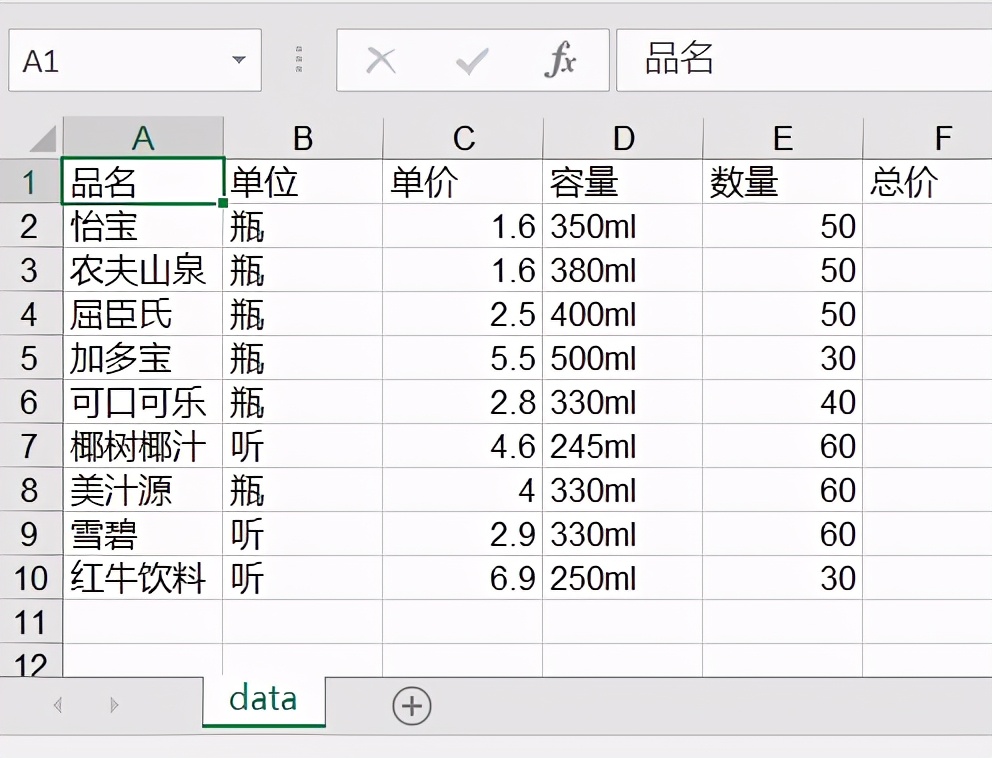992x758 pixels.
Task: Select column F header
Action: (927, 138)
